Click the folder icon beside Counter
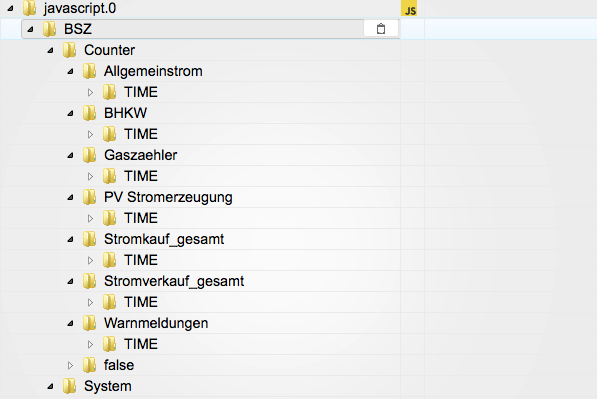This screenshot has width=597, height=399. 69,50
